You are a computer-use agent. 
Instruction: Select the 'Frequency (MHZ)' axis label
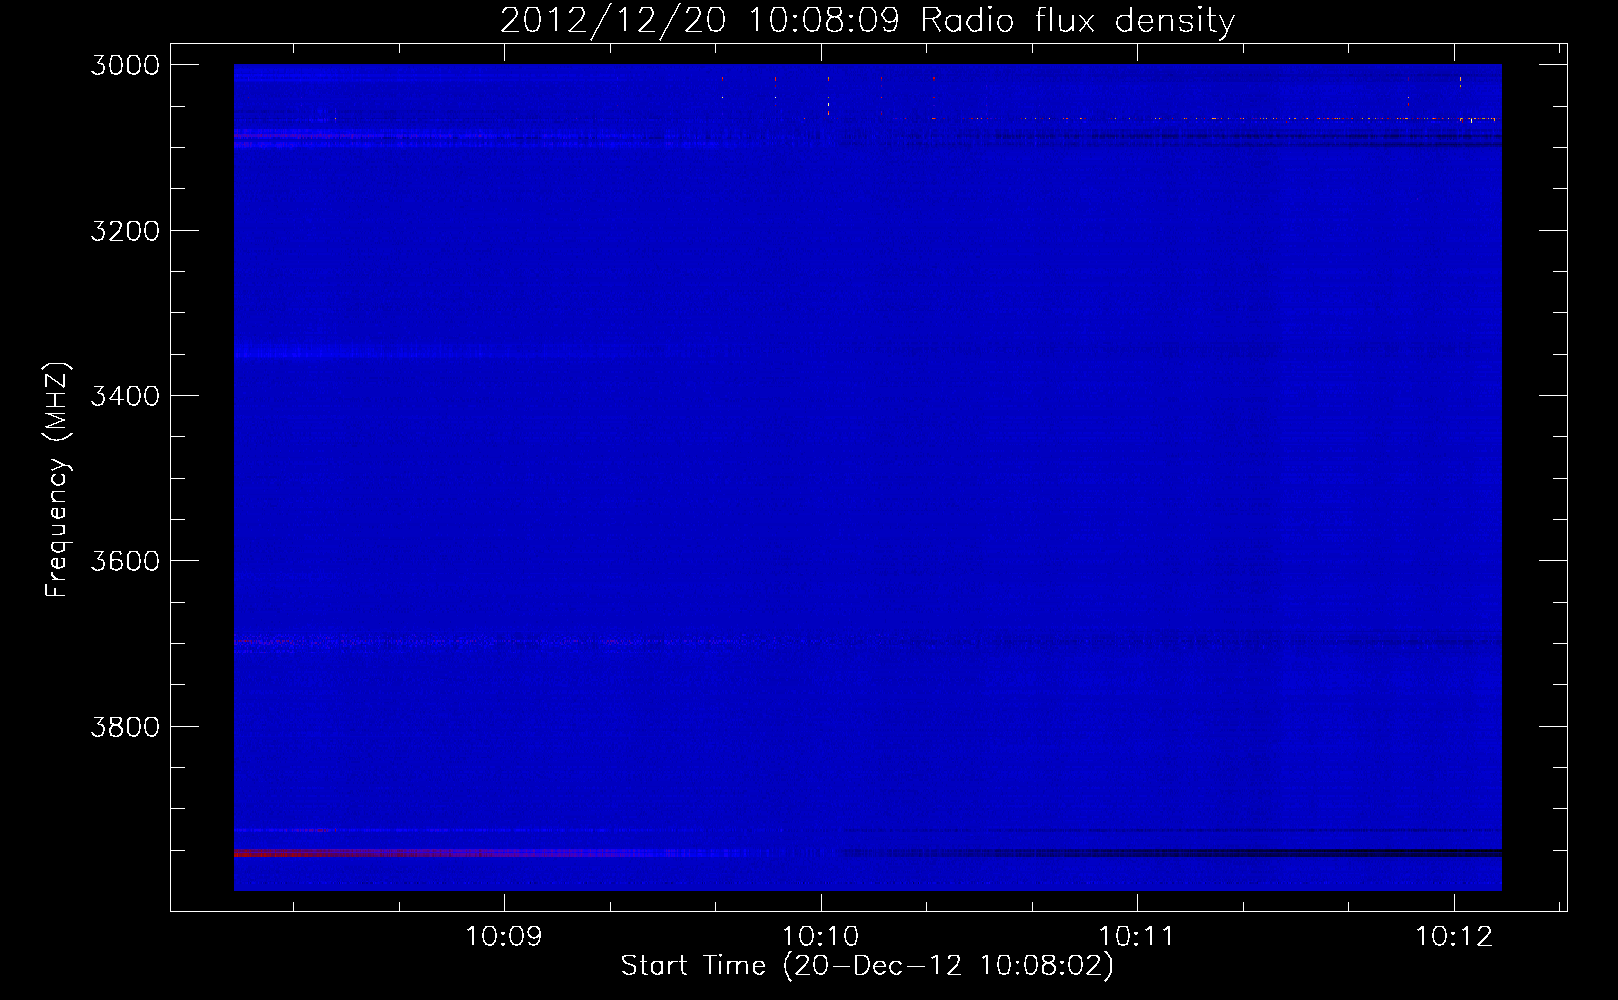coord(57,480)
